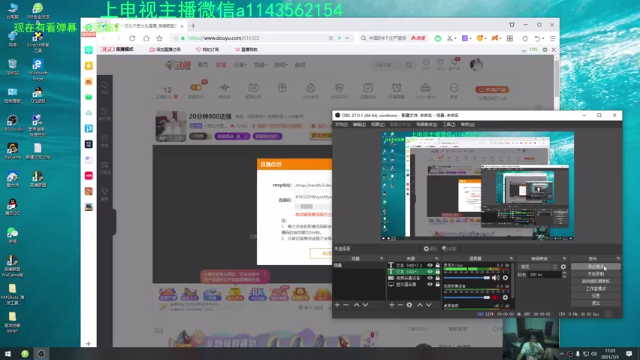Open OBS Studio desktop shortcut

[x=12, y=123]
